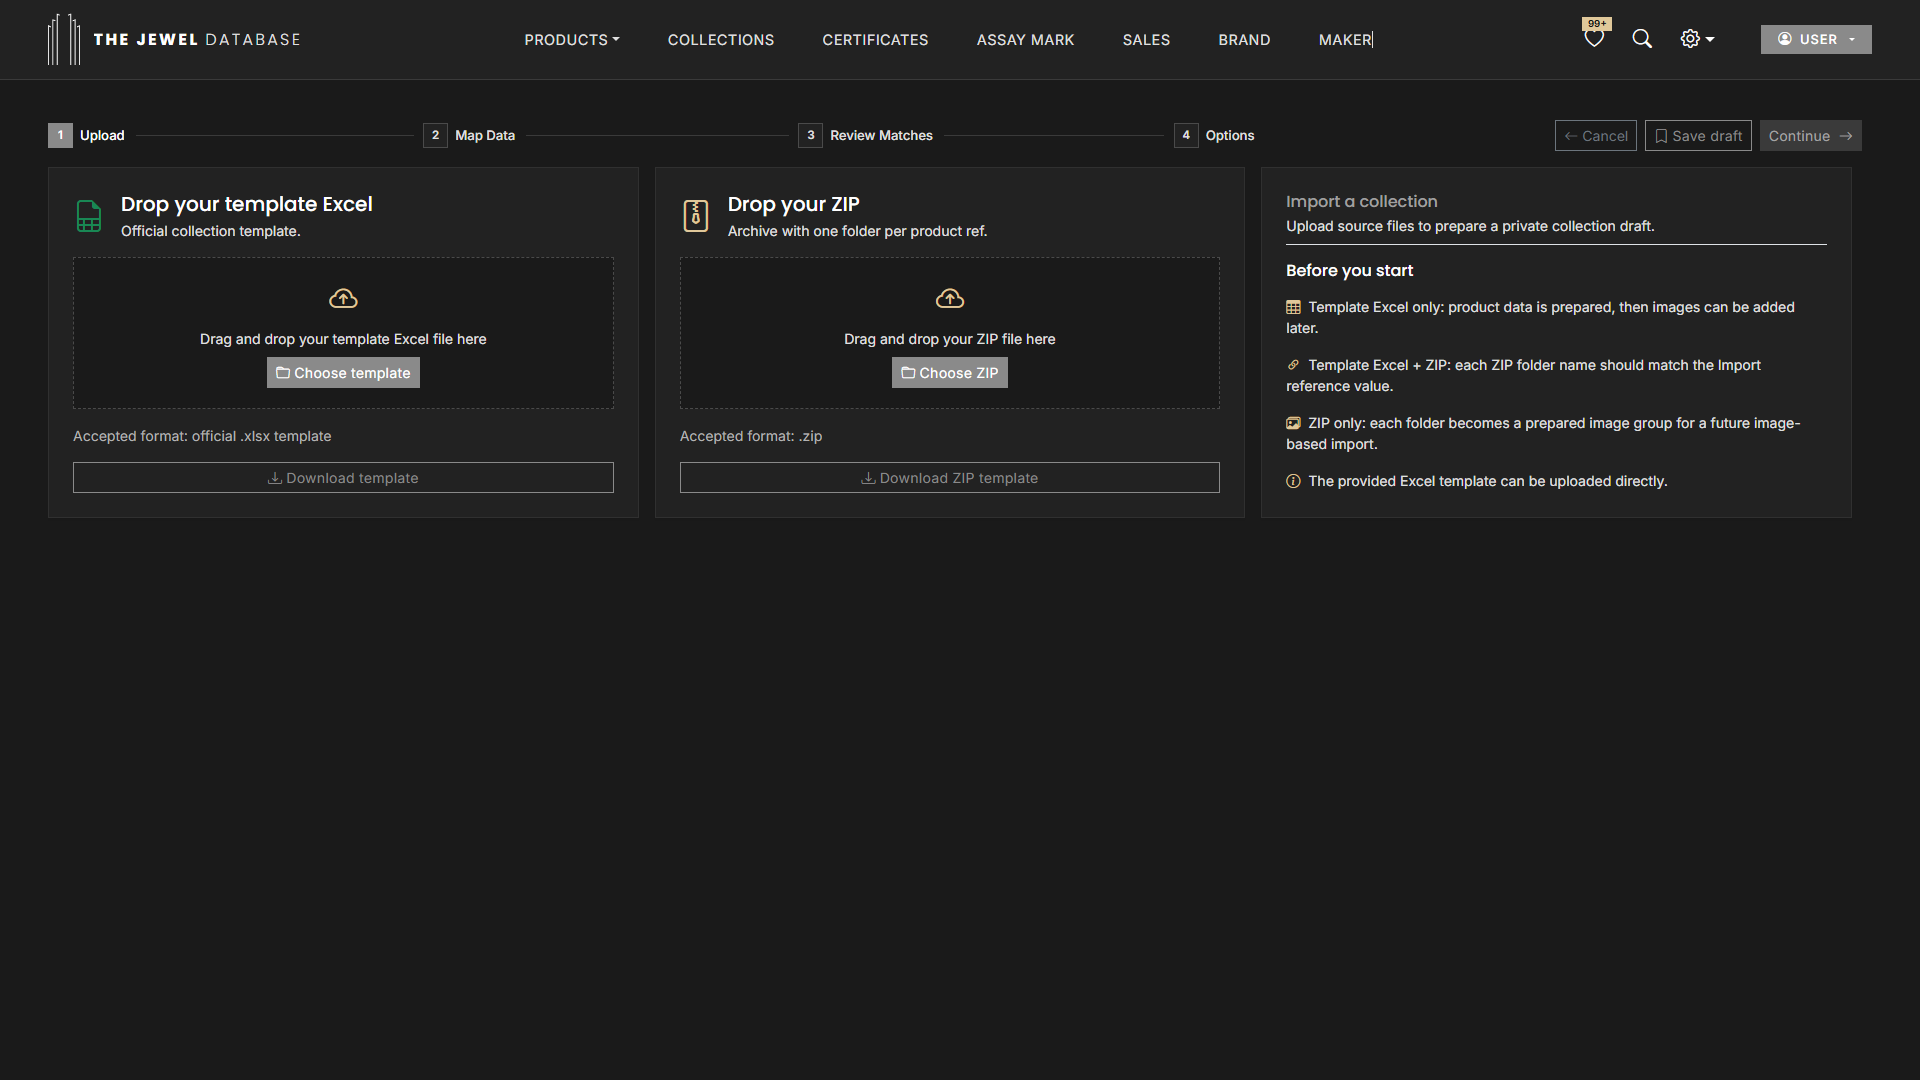Image resolution: width=1920 pixels, height=1080 pixels.
Task: Go to COLLECTIONS page
Action: pyautogui.click(x=721, y=40)
